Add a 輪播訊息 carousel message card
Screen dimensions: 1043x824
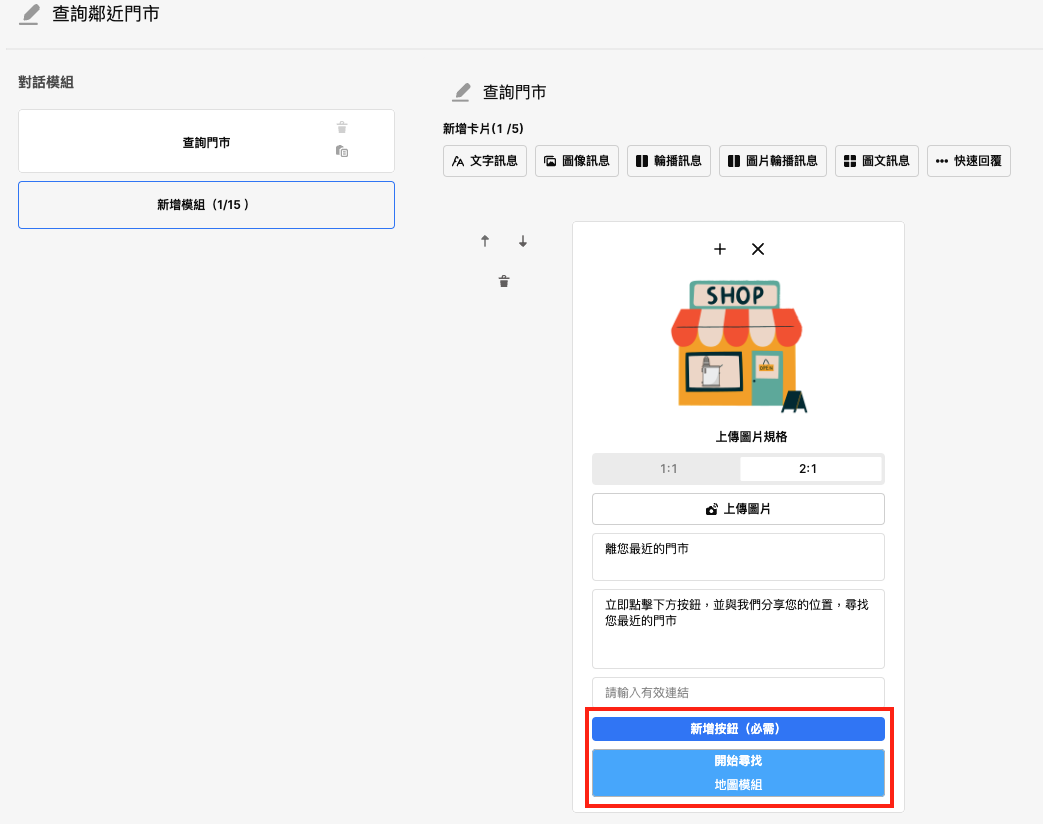pos(669,161)
